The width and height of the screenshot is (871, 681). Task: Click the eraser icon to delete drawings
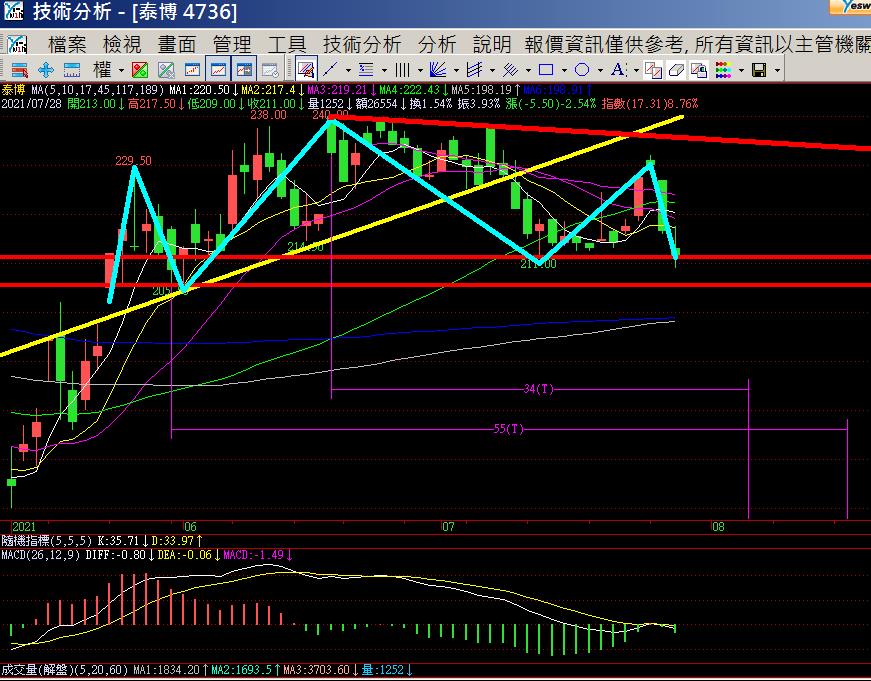tap(676, 70)
